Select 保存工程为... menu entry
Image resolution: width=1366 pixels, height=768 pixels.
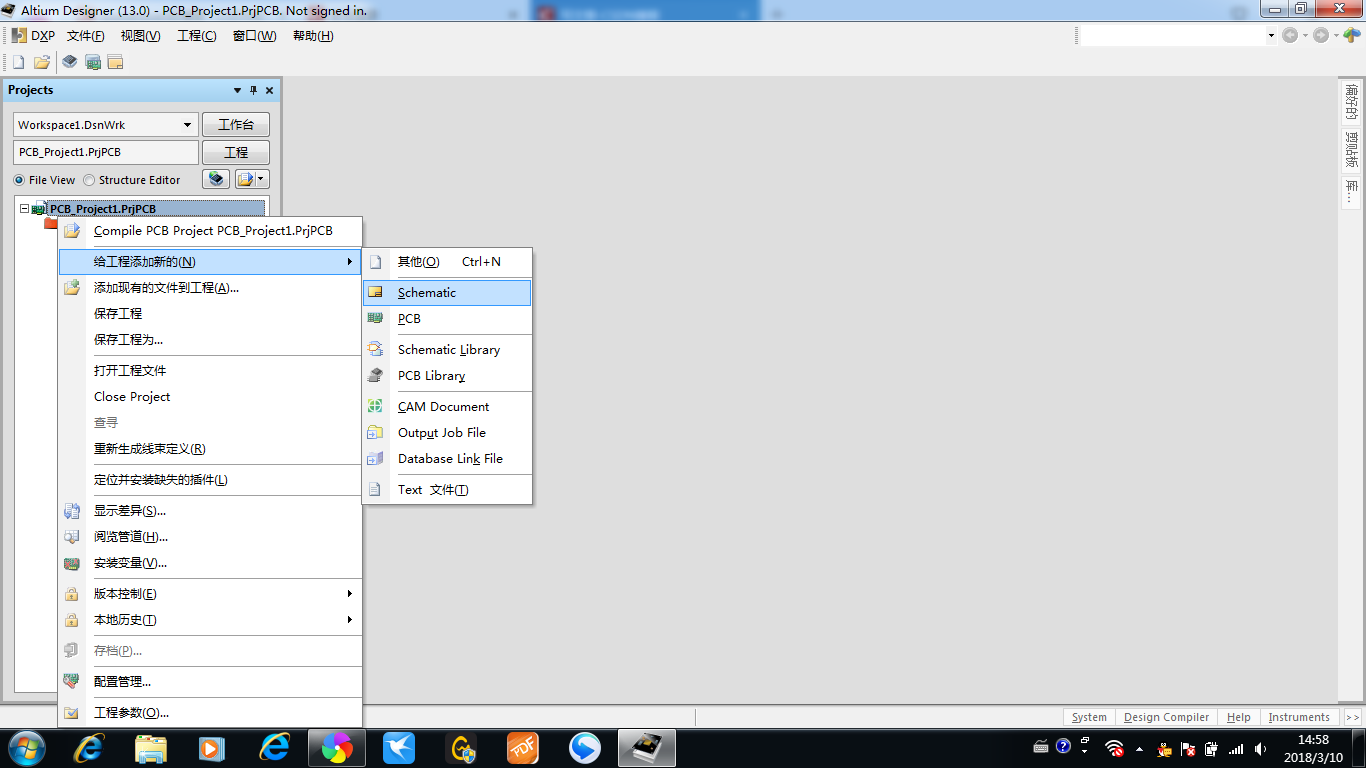coord(210,340)
